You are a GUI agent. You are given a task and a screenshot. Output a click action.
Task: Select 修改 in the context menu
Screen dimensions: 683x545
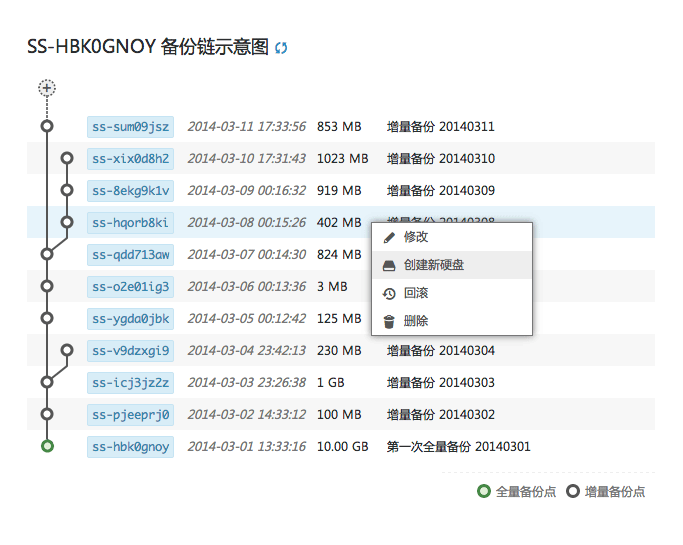pyautogui.click(x=416, y=238)
